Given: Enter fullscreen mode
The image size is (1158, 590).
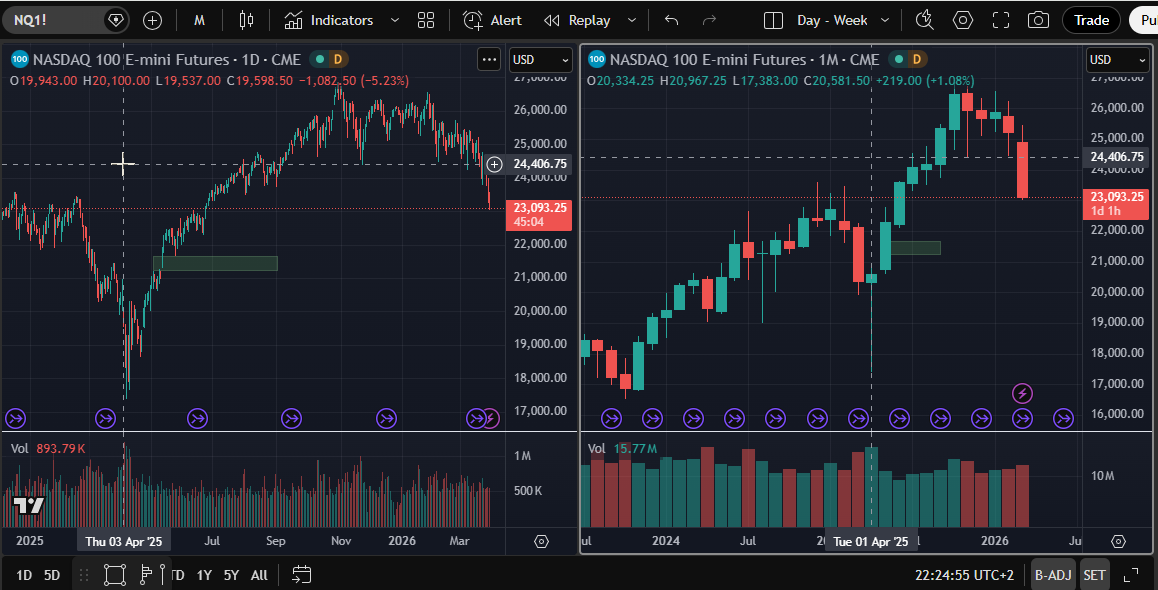Looking at the screenshot, I should (x=1001, y=20).
